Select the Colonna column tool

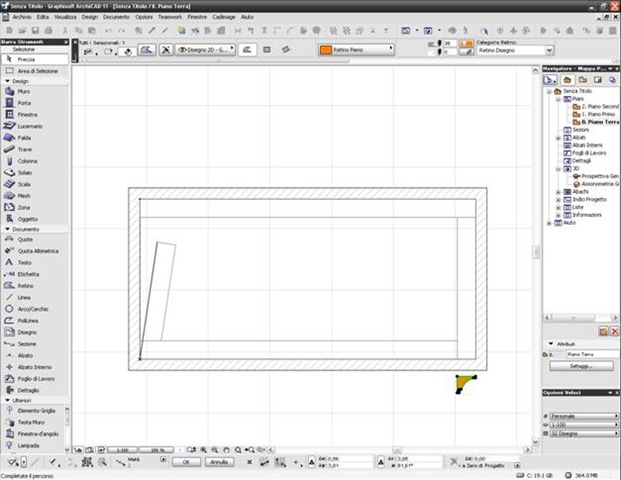tap(27, 161)
